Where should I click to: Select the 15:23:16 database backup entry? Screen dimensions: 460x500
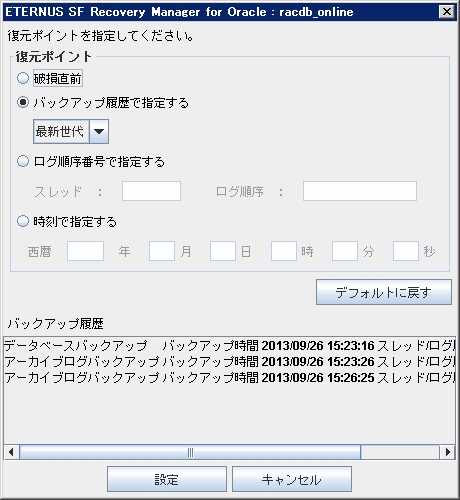pos(229,346)
